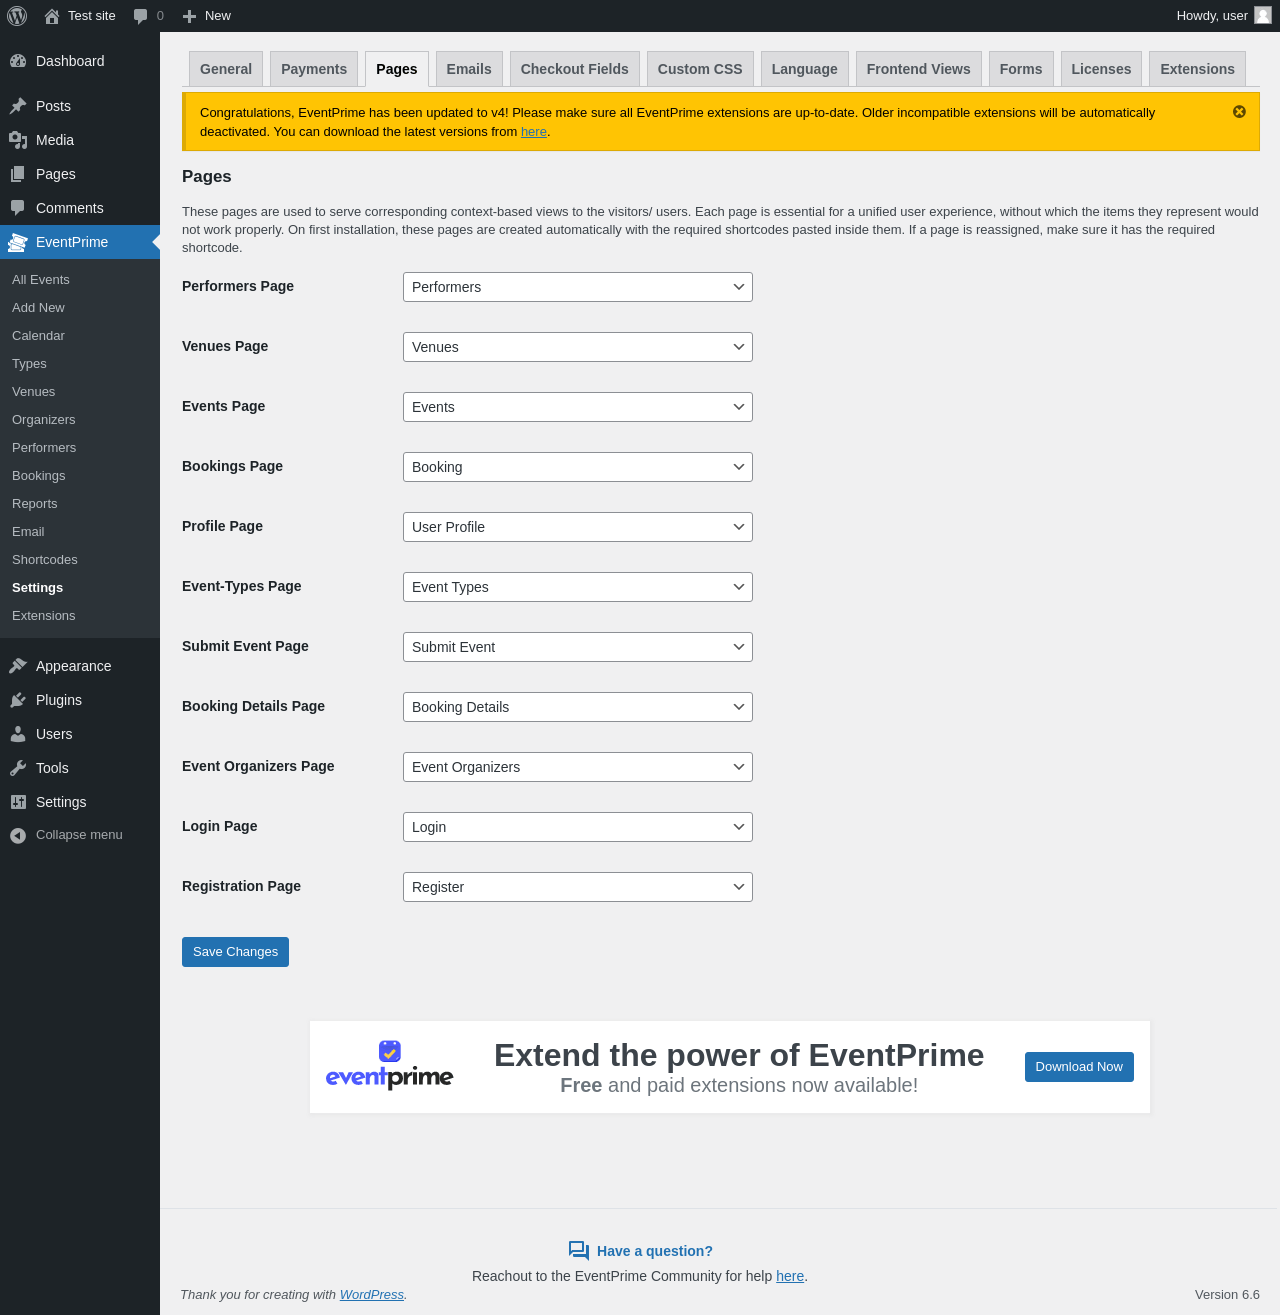Switch to the Checkout Fields tab

[575, 69]
